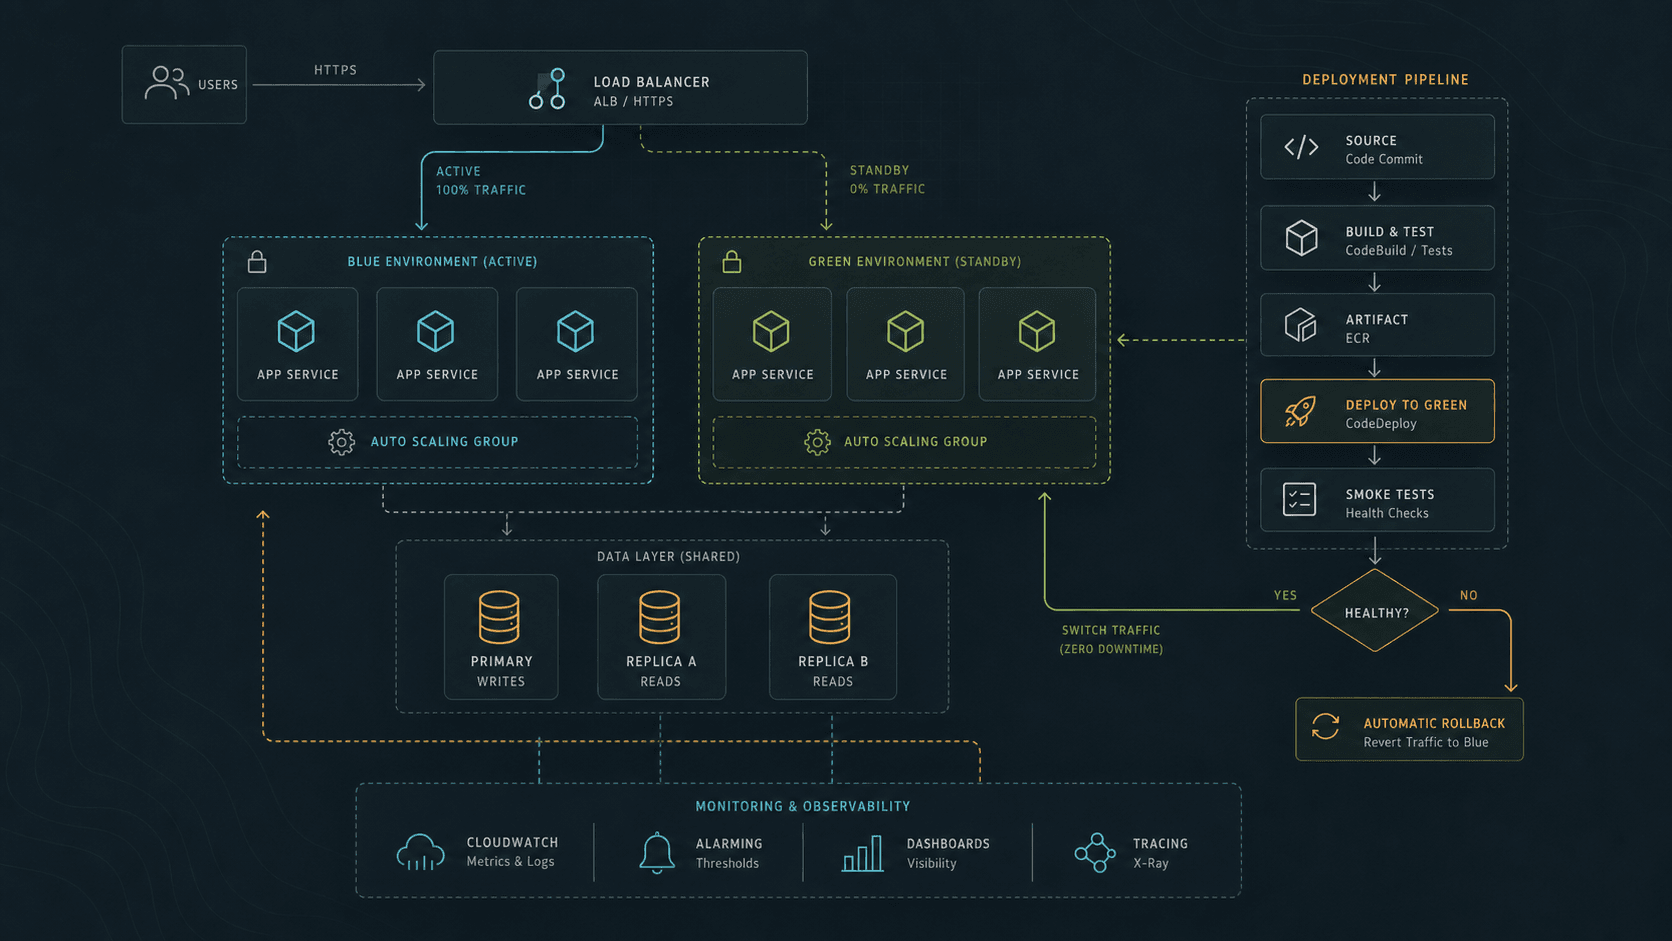This screenshot has width=1672, height=941.
Task: Click the Replica A database icon
Action: (660, 617)
